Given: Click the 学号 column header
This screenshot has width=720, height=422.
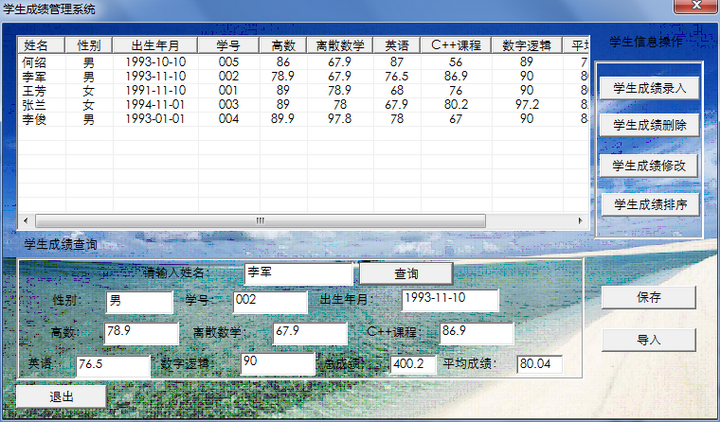Looking at the screenshot, I should [x=229, y=45].
